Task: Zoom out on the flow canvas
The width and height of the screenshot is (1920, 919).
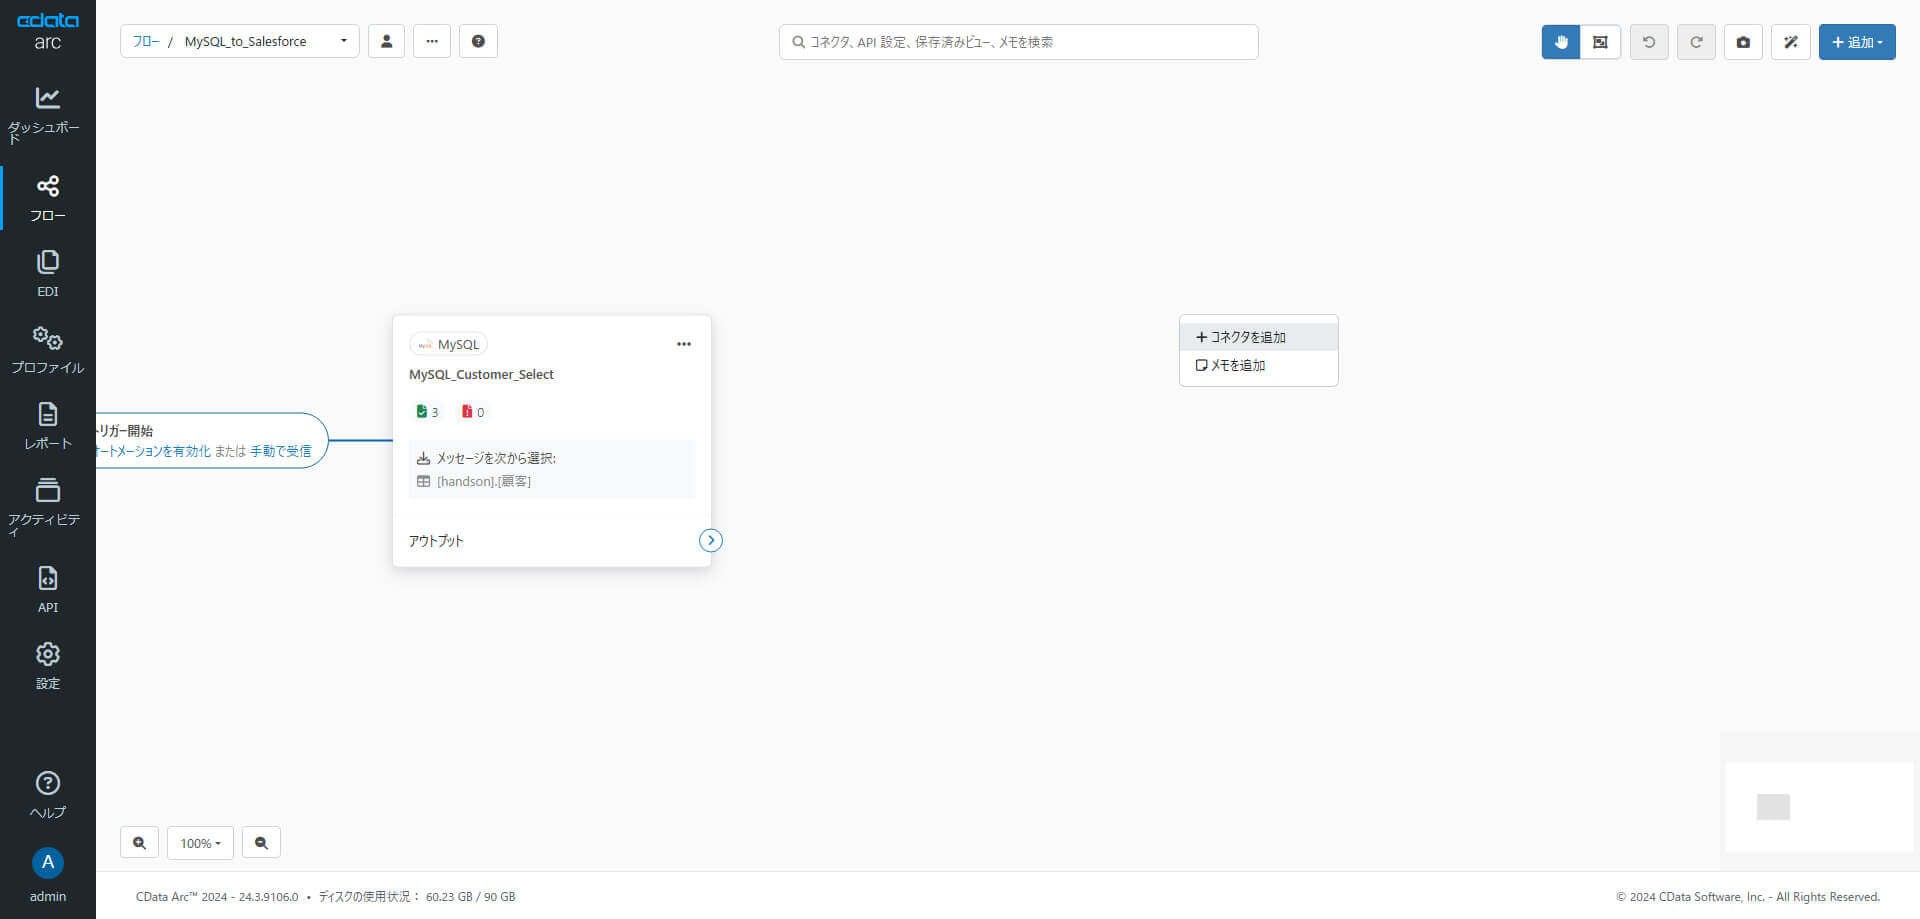Action: (261, 842)
